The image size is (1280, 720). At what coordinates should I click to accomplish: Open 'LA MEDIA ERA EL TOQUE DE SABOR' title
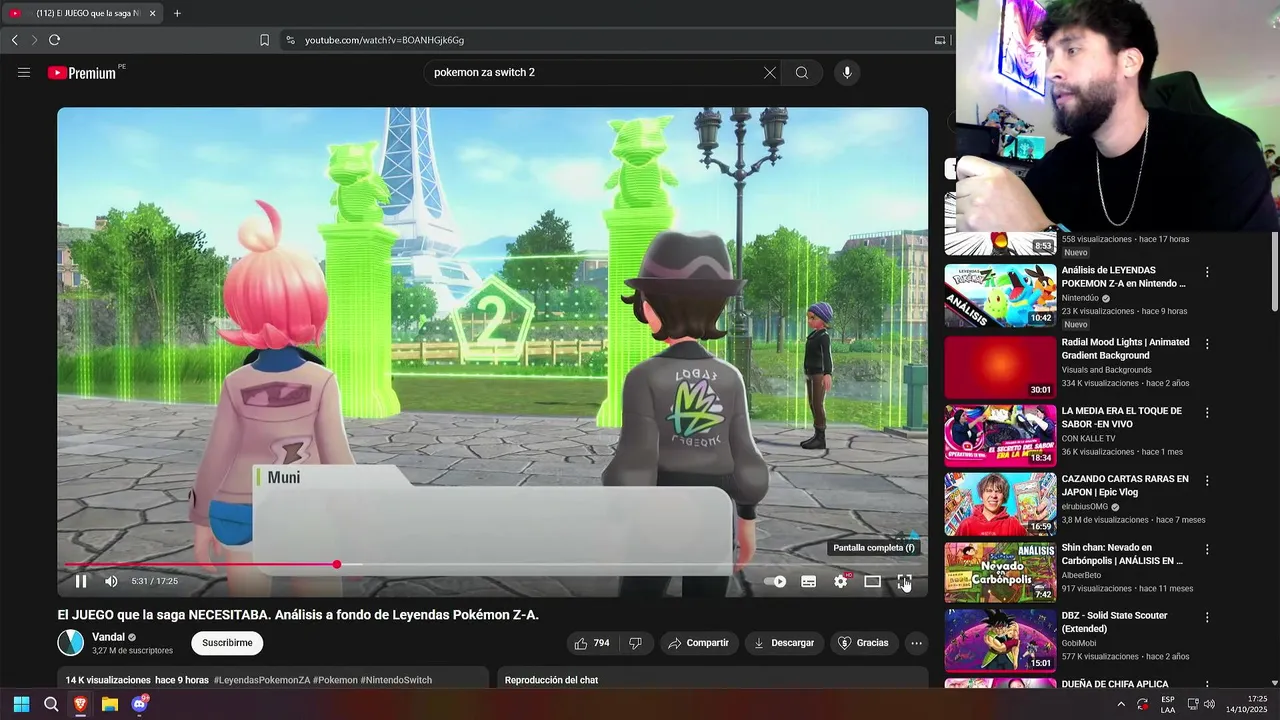[1121, 417]
